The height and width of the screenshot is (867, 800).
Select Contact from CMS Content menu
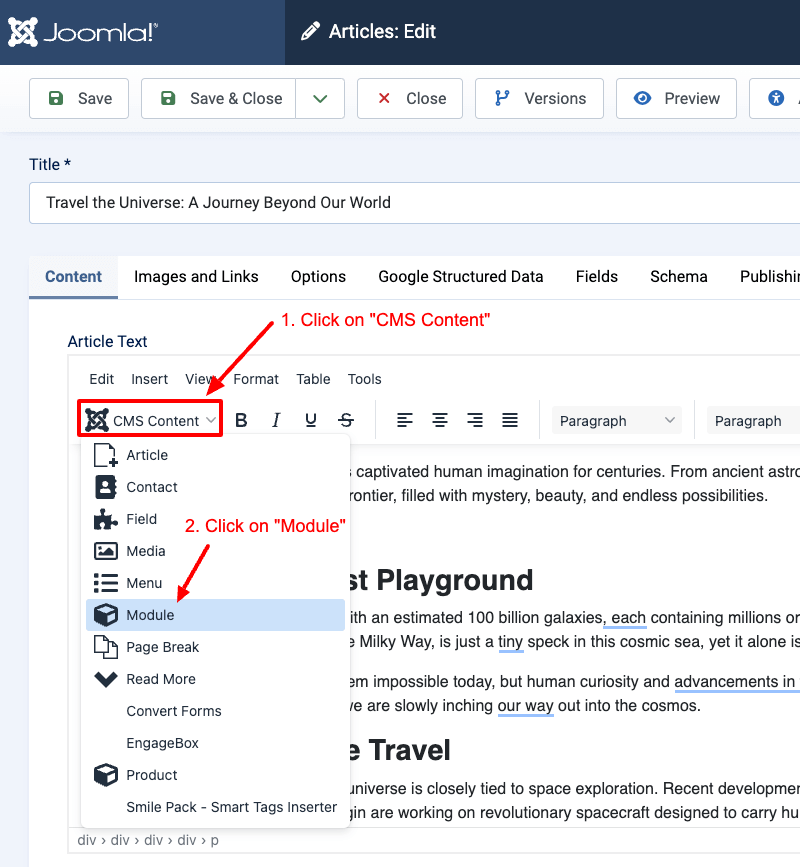coord(216,487)
